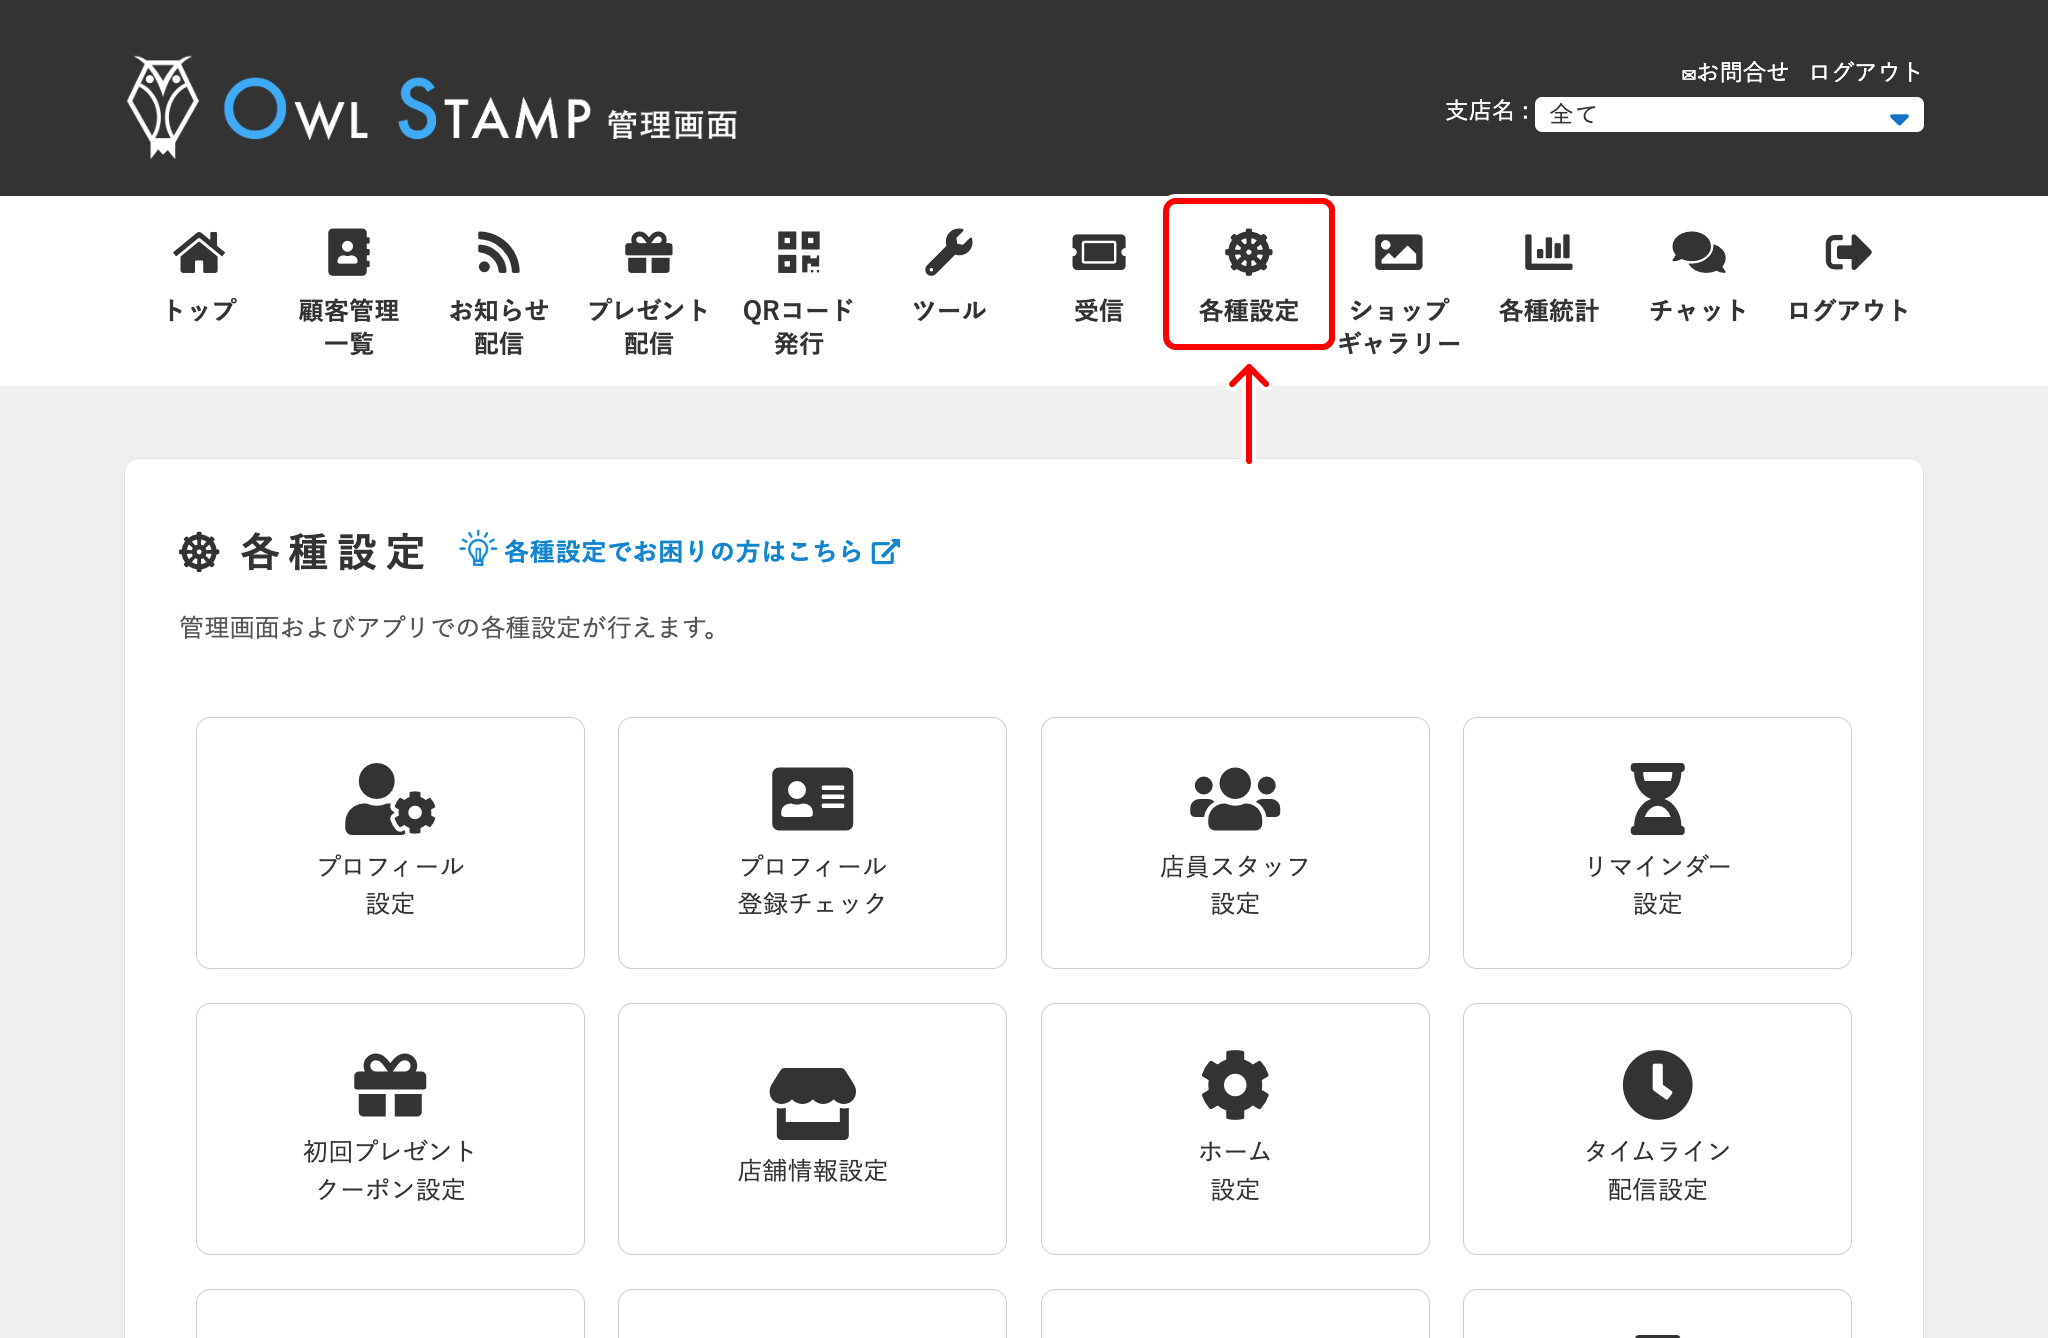The height and width of the screenshot is (1338, 2048).
Task: Click the プレゼント配信 menu label
Action: click(649, 327)
